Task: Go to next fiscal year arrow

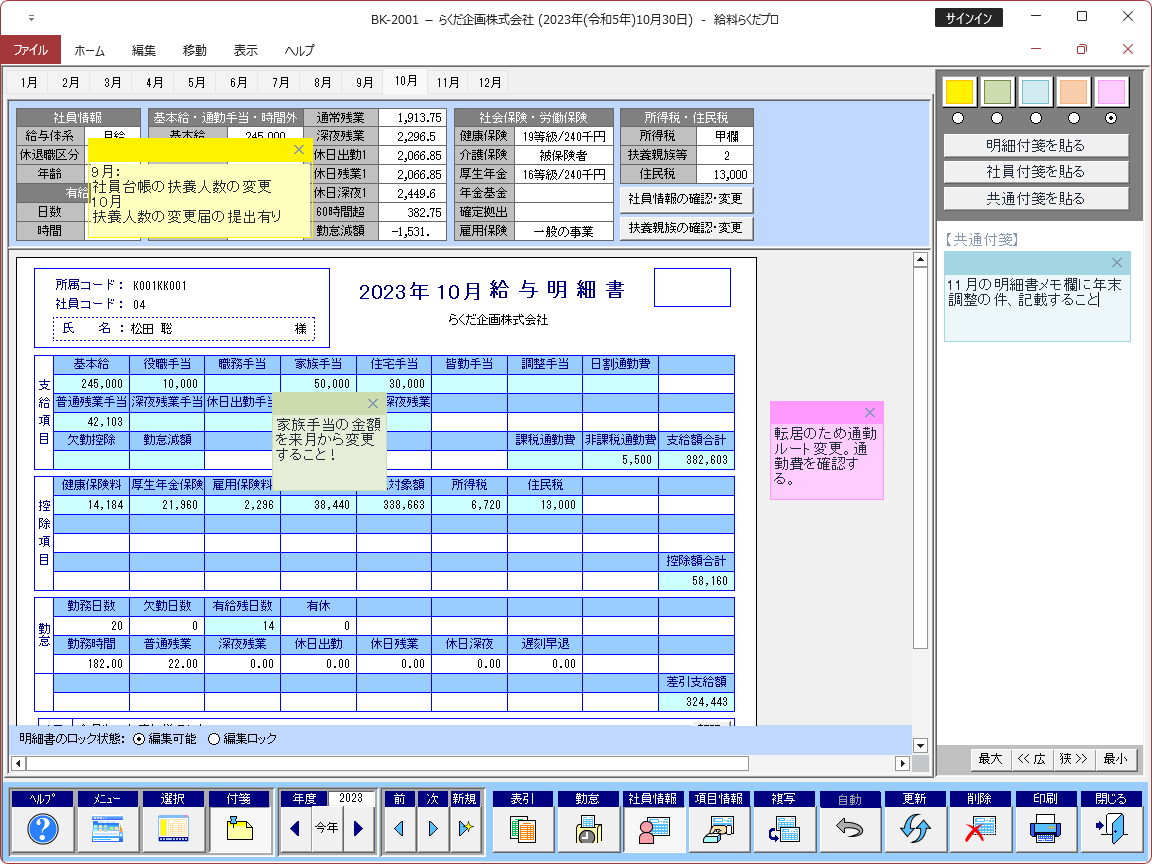Action: tap(359, 829)
